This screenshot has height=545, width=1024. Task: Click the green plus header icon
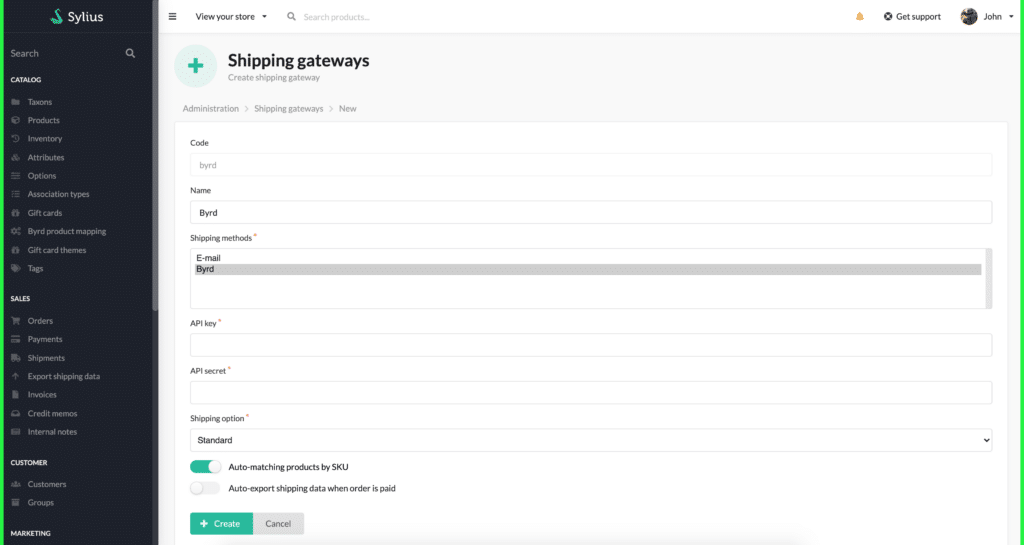[x=195, y=66]
